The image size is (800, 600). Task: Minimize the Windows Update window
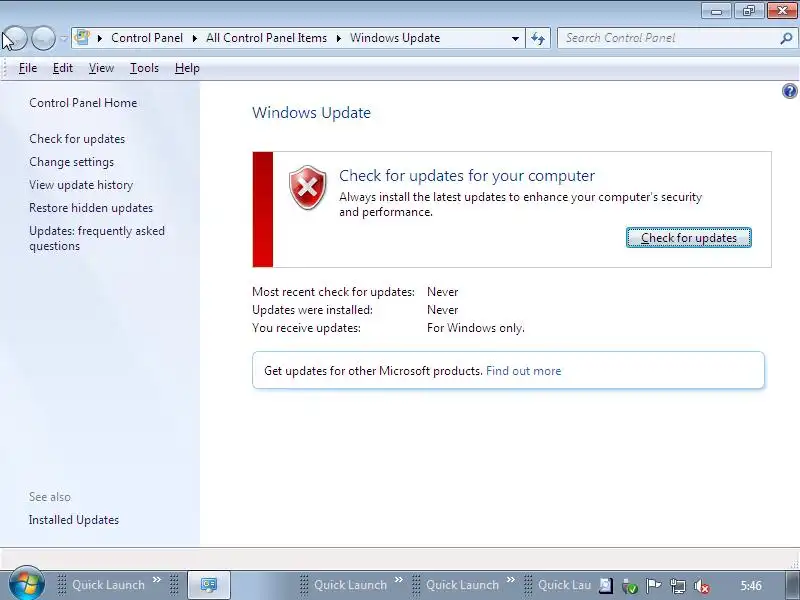pyautogui.click(x=716, y=11)
